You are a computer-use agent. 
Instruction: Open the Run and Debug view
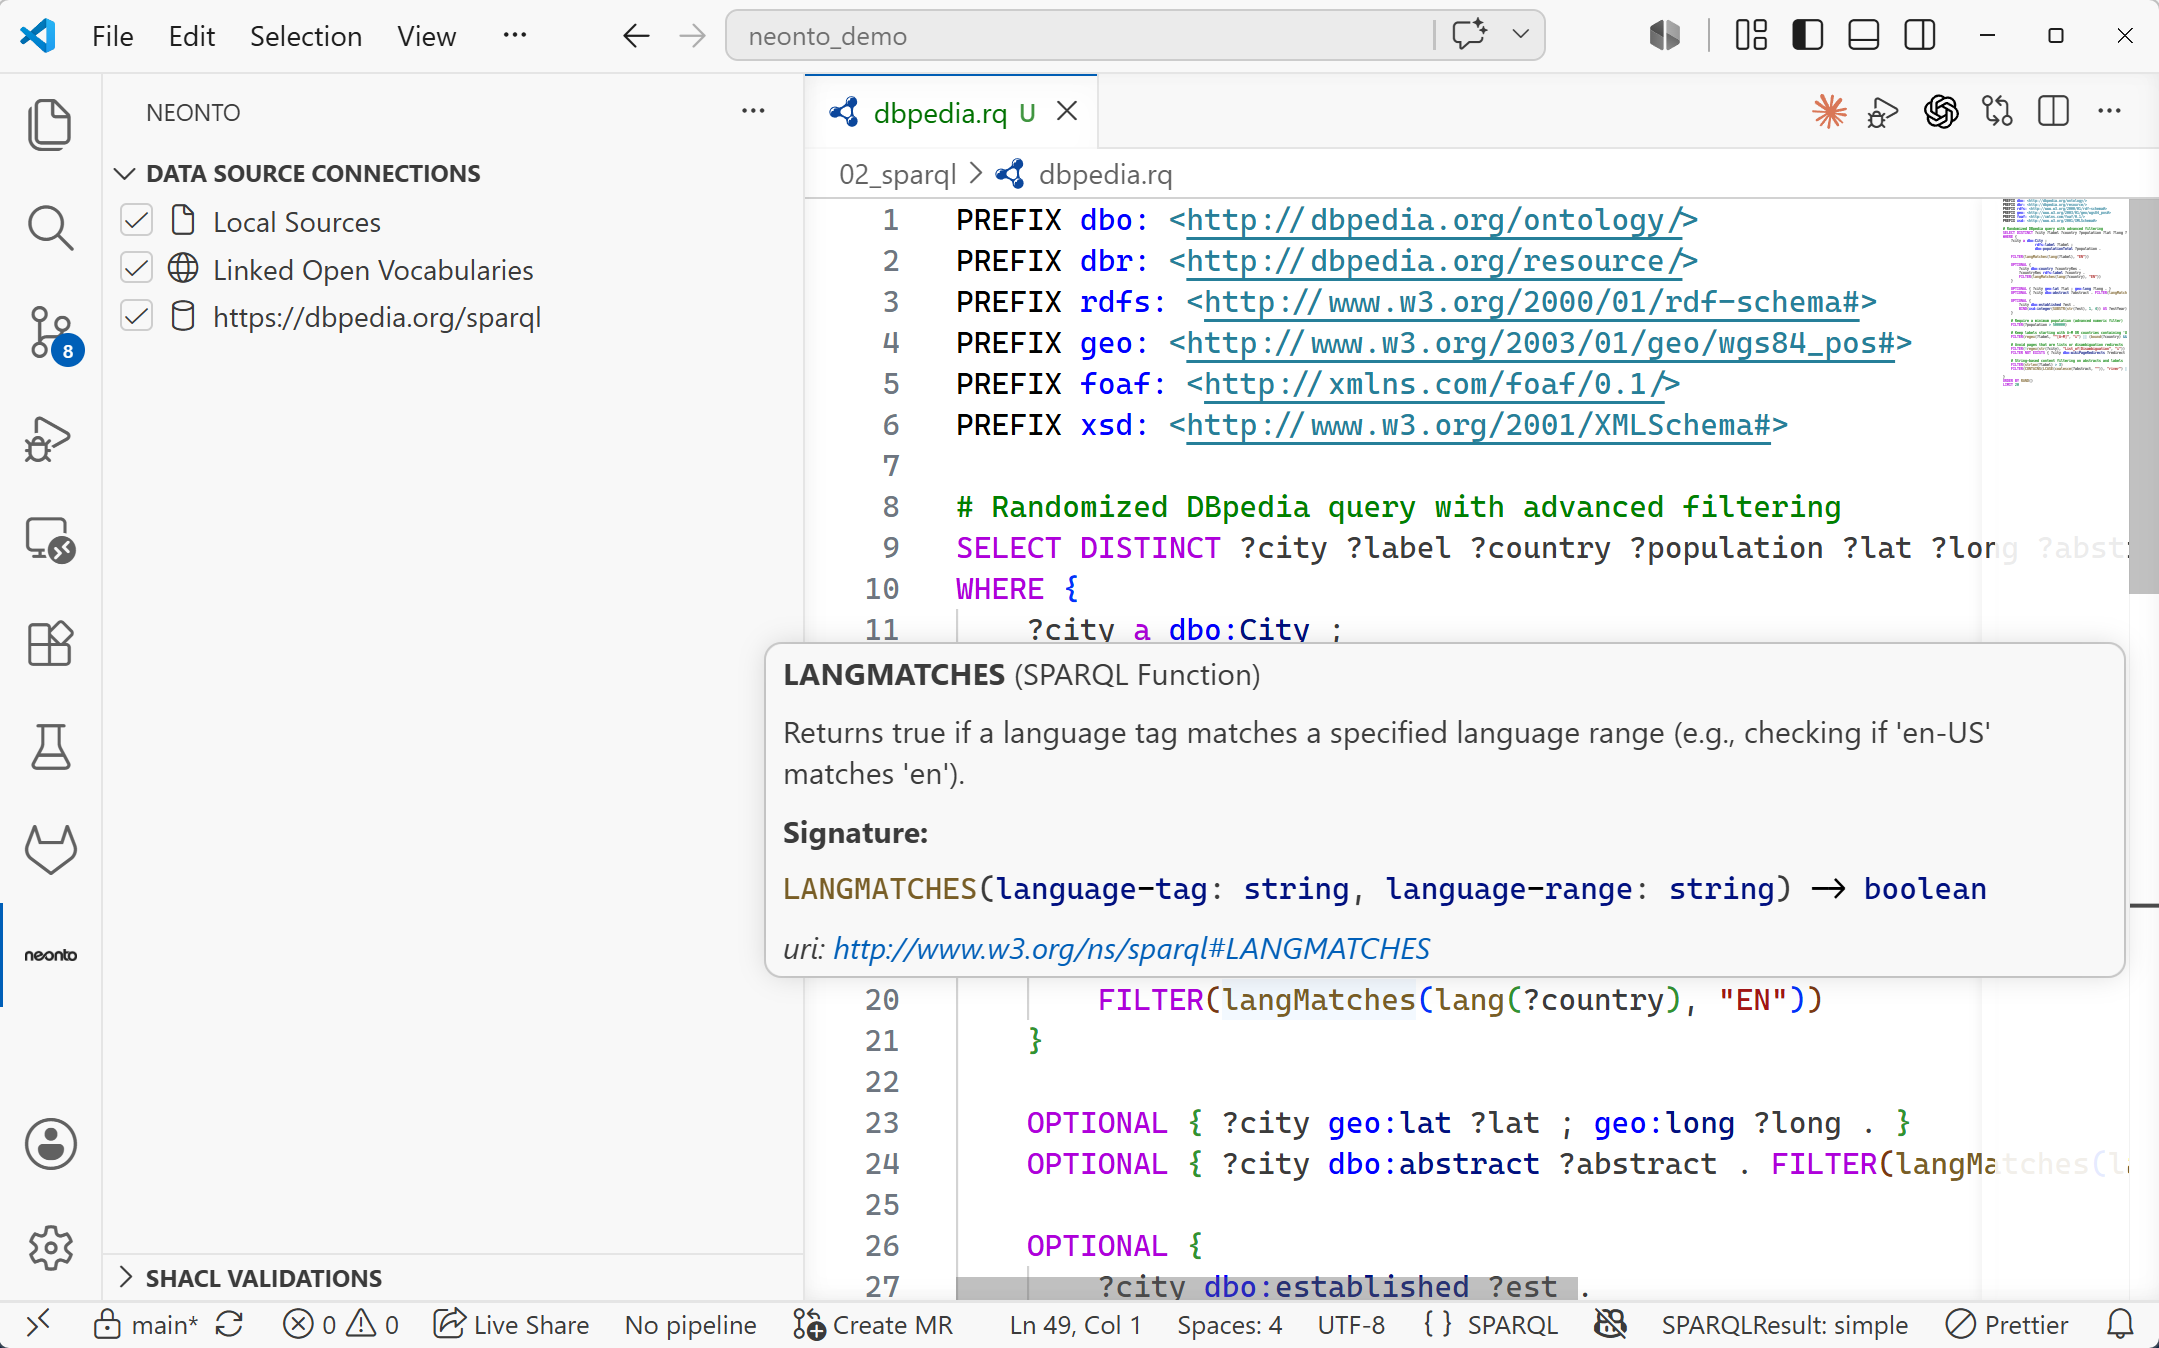(50, 438)
